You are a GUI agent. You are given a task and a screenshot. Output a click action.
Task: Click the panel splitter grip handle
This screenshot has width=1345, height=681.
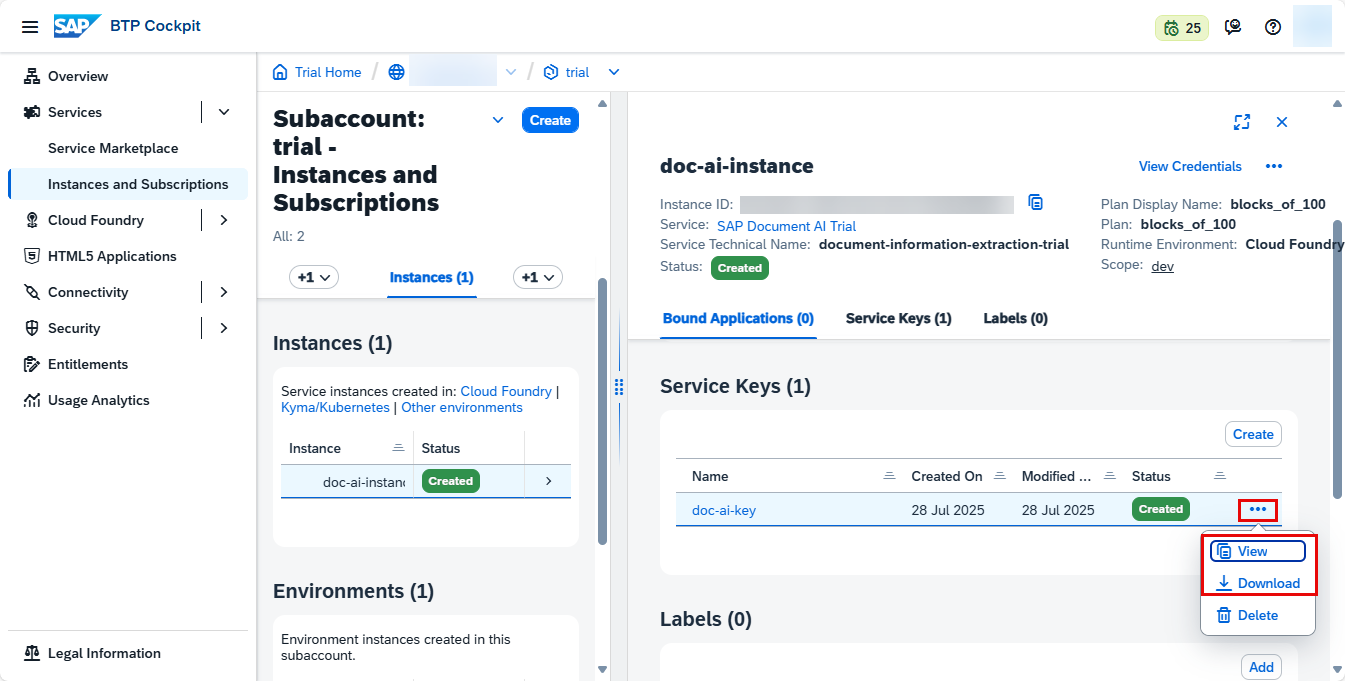click(x=619, y=387)
